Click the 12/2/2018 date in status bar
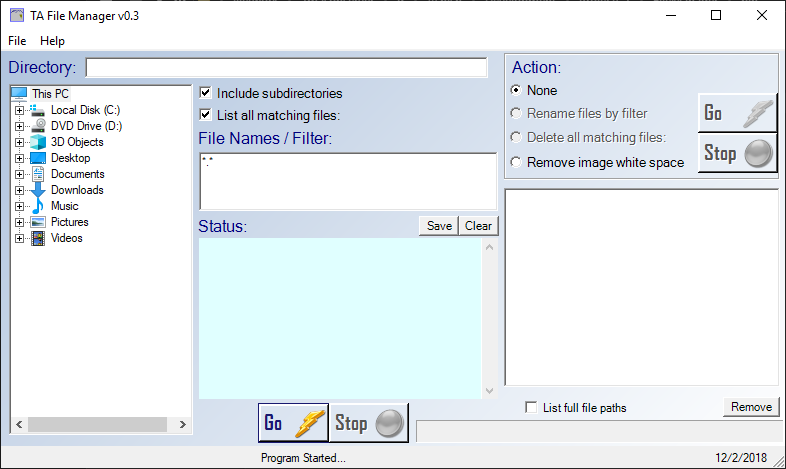This screenshot has height=469, width=786. (x=741, y=458)
